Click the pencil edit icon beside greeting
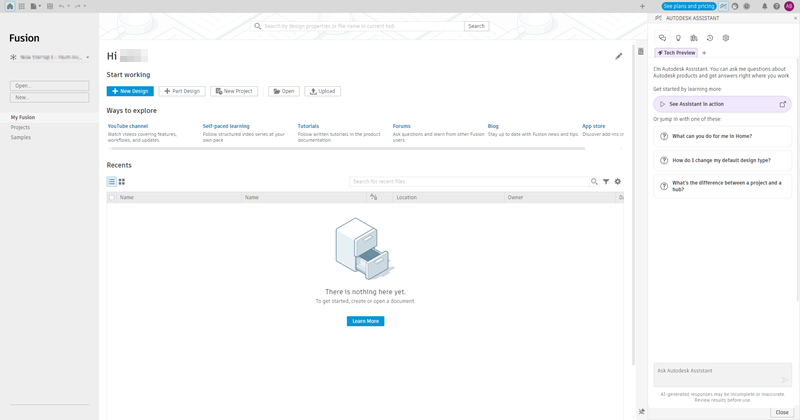This screenshot has width=800, height=420. (618, 56)
